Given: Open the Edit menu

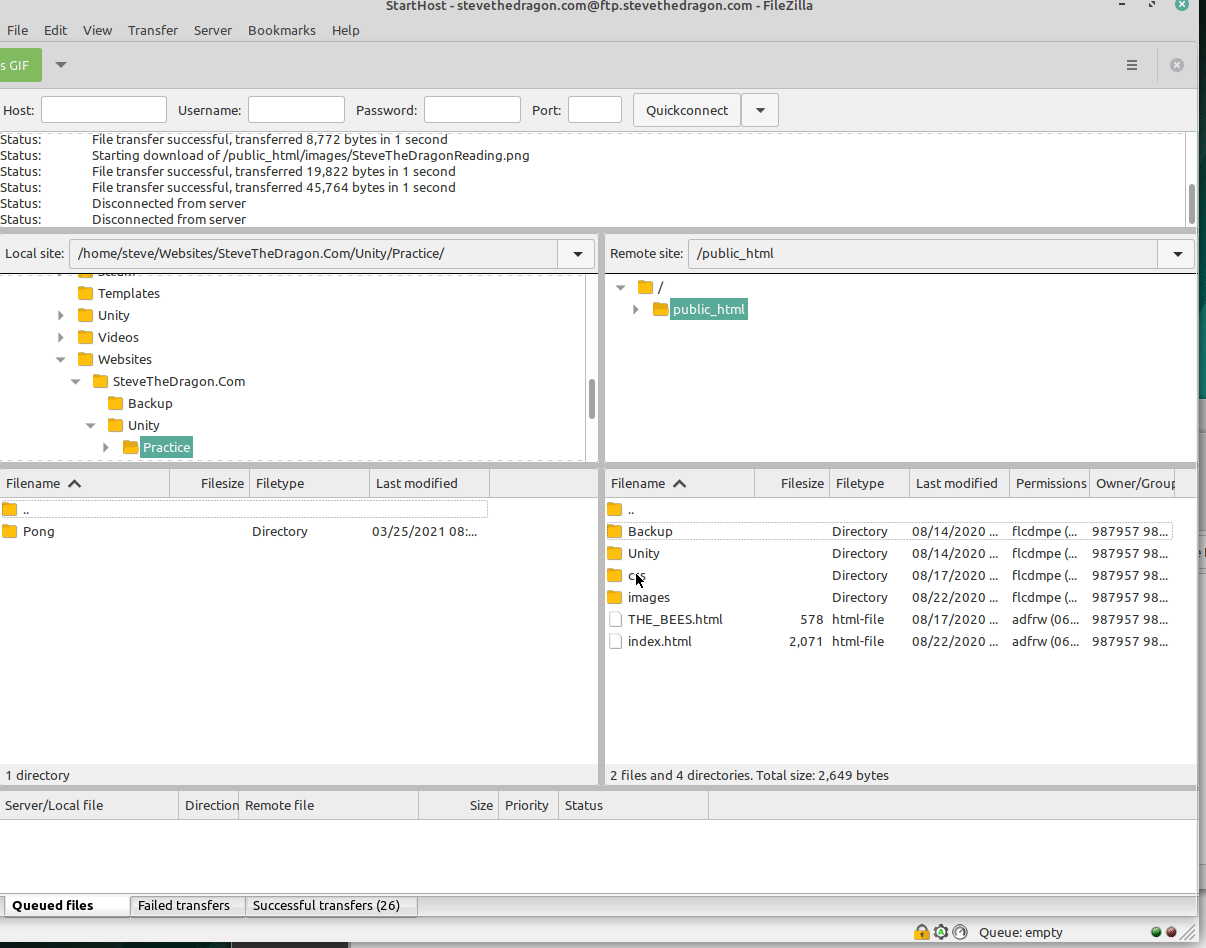Looking at the screenshot, I should click(x=56, y=30).
